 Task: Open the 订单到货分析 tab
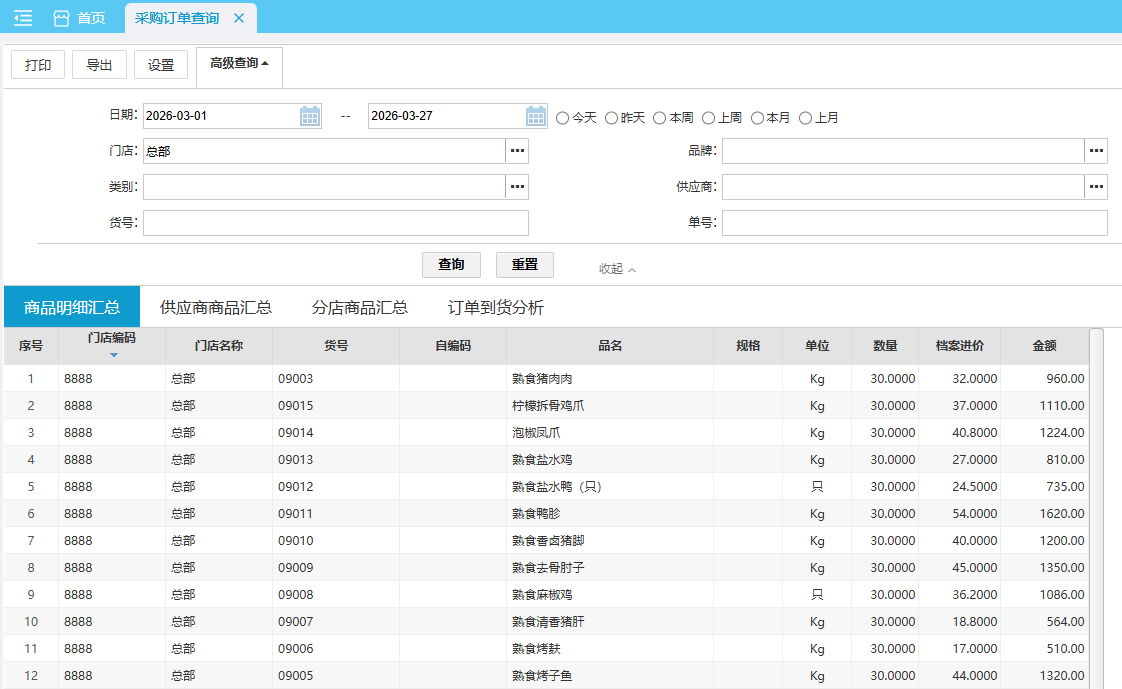point(496,307)
